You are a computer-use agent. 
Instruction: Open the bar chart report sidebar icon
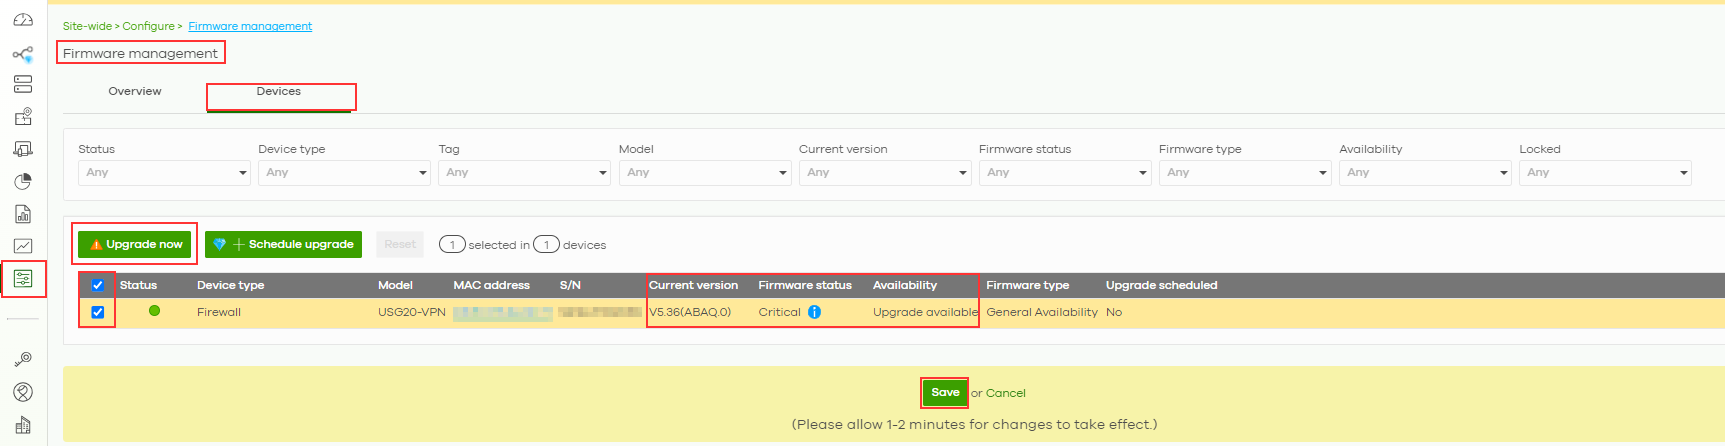click(23, 214)
